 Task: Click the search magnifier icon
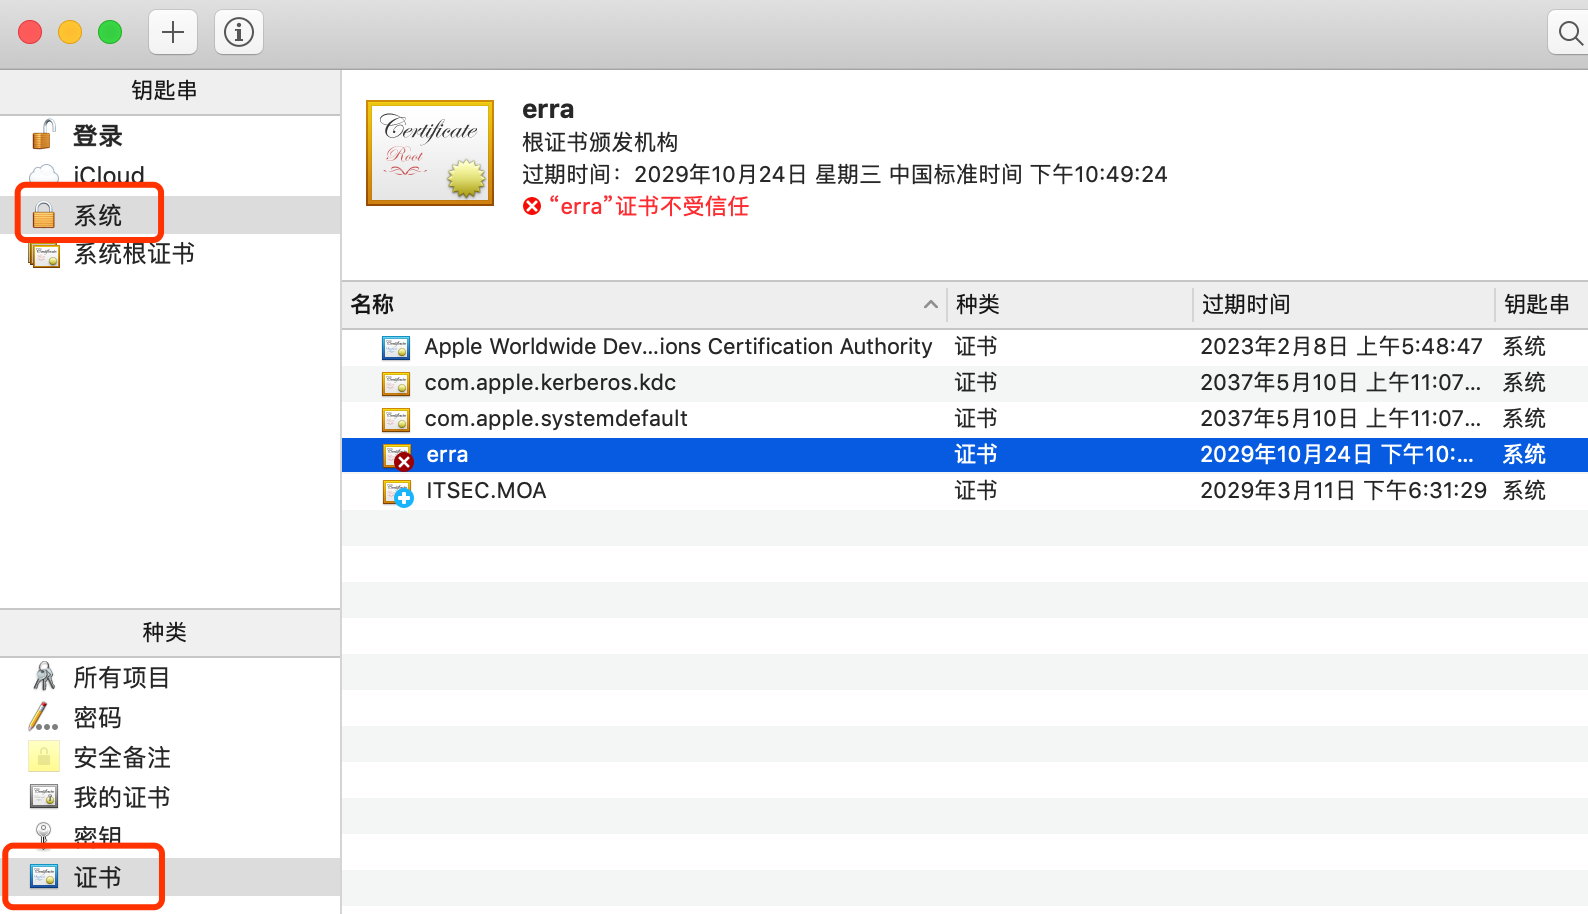click(1569, 34)
